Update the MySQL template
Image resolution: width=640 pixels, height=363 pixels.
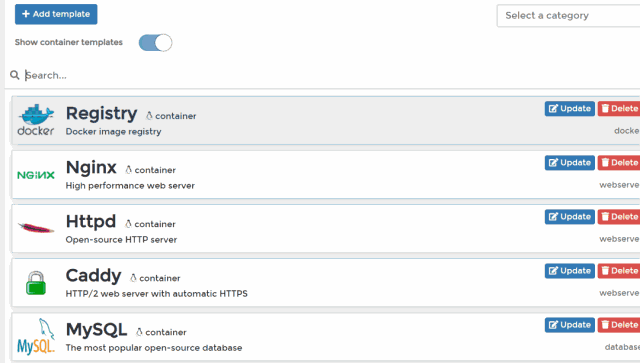click(x=569, y=325)
